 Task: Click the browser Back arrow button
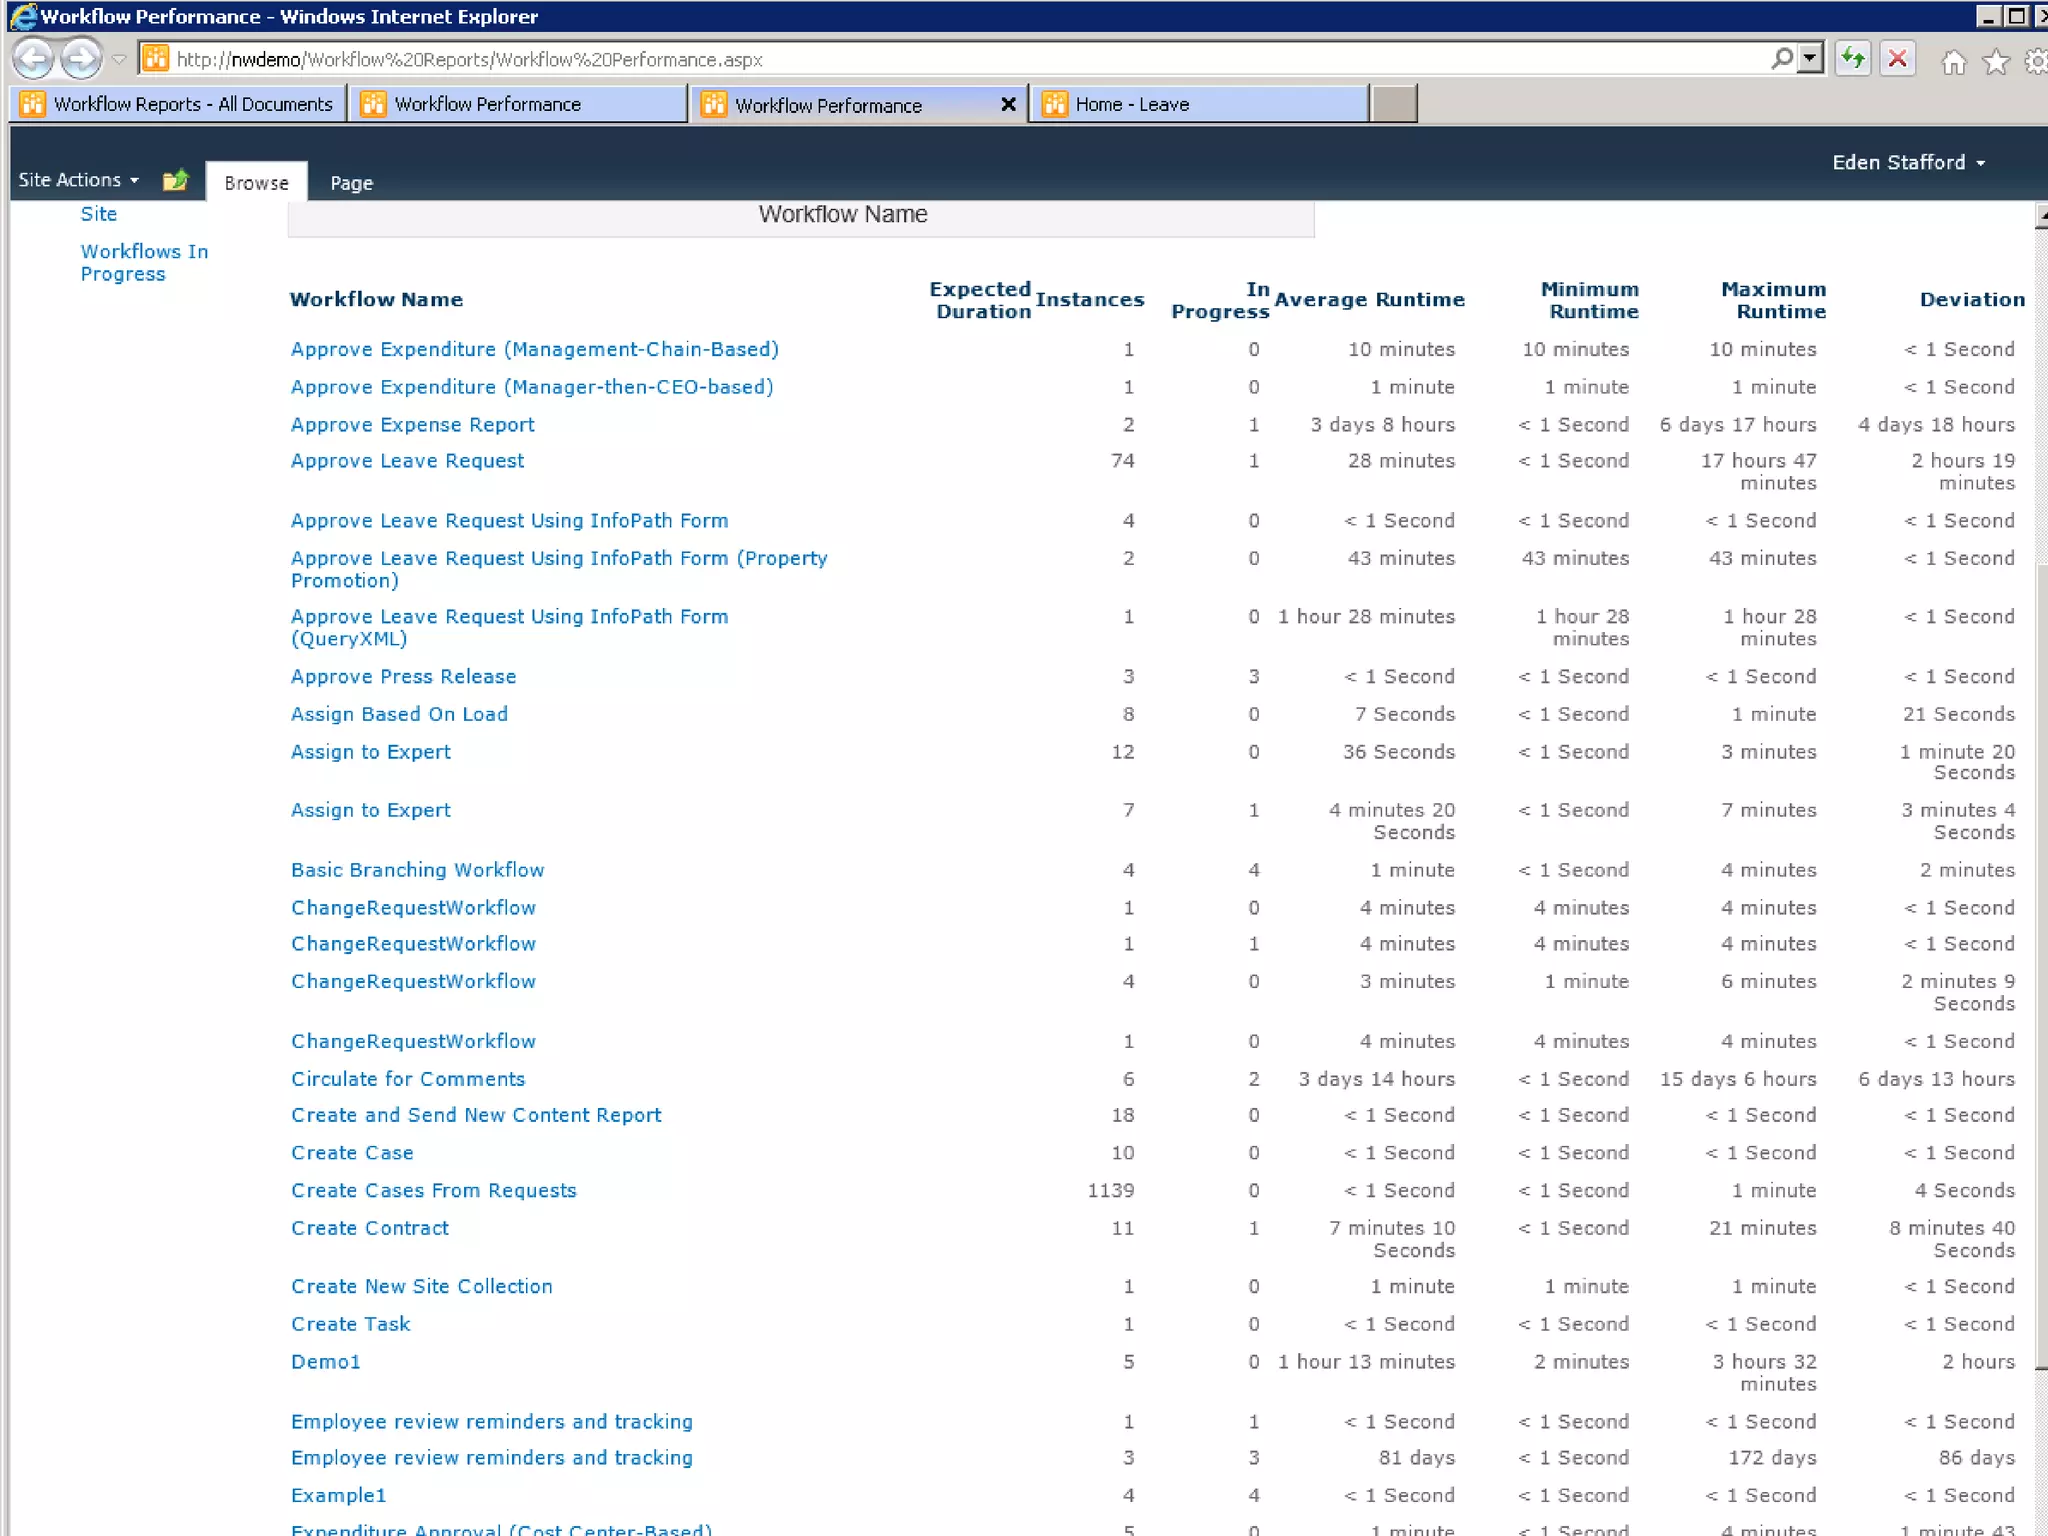[33, 59]
